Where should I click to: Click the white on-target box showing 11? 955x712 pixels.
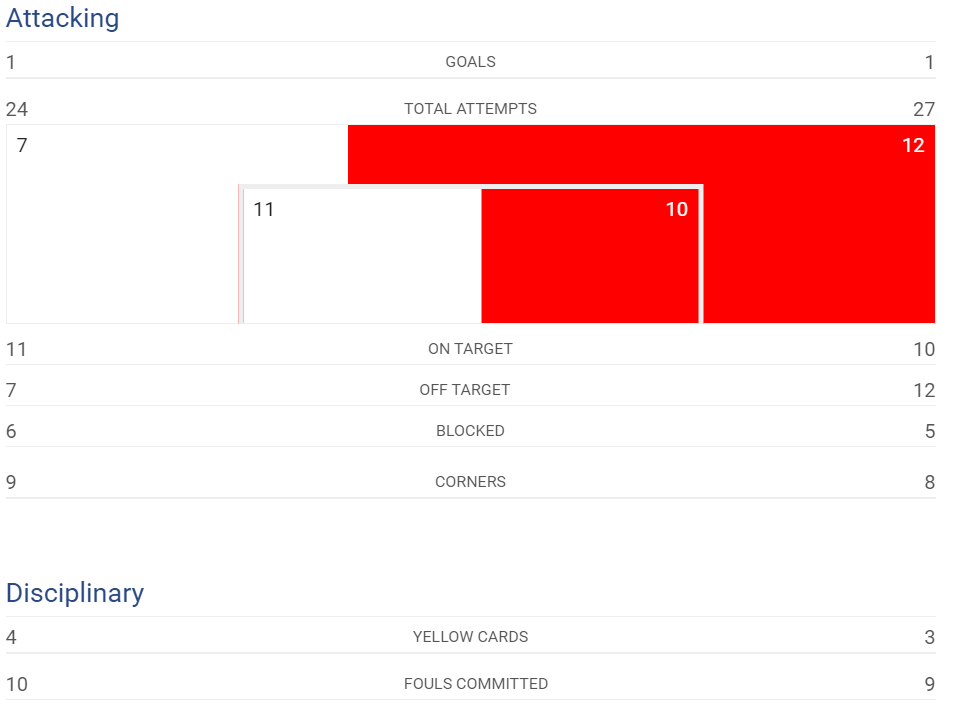pos(362,256)
